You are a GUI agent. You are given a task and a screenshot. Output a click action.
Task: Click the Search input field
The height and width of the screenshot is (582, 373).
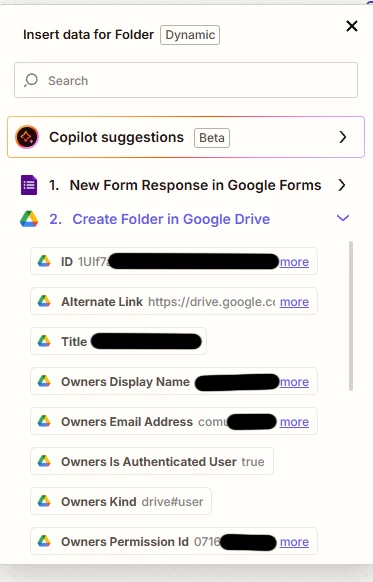[186, 80]
